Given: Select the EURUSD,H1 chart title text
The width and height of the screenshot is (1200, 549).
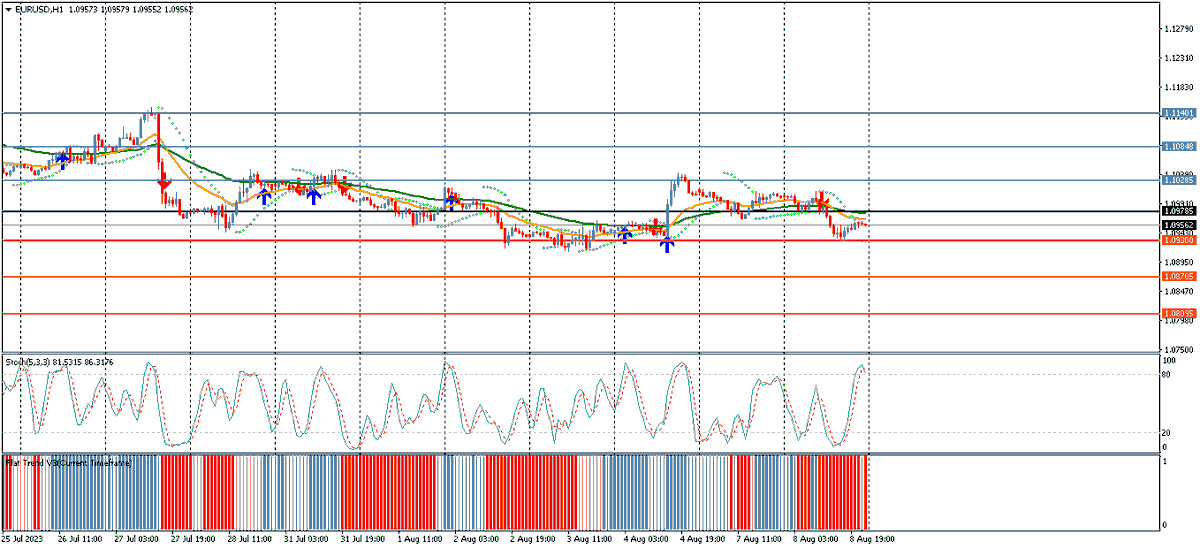Looking at the screenshot, I should pos(39,8).
